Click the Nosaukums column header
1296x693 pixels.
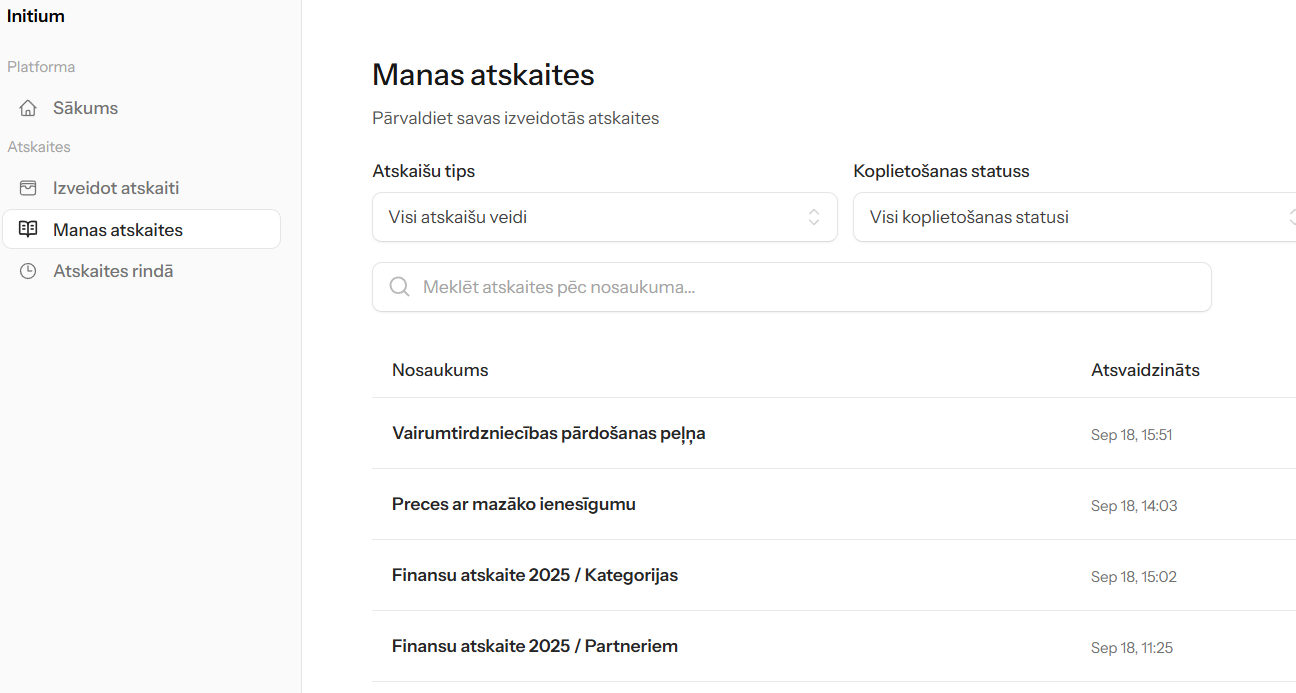pos(440,370)
